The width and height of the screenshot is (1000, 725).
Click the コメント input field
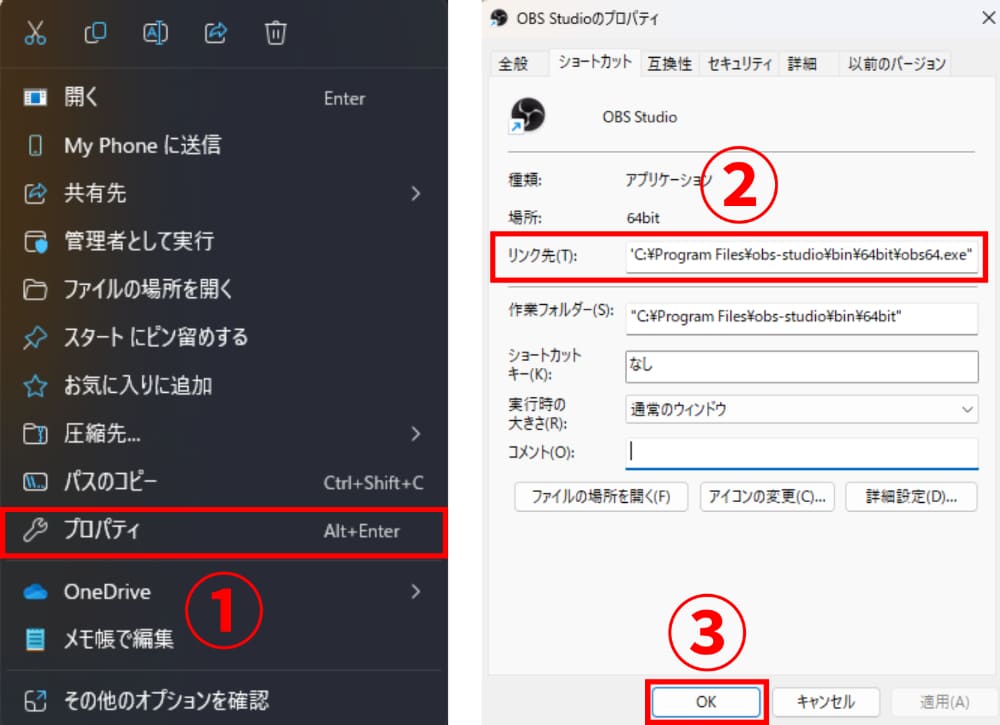tap(801, 453)
